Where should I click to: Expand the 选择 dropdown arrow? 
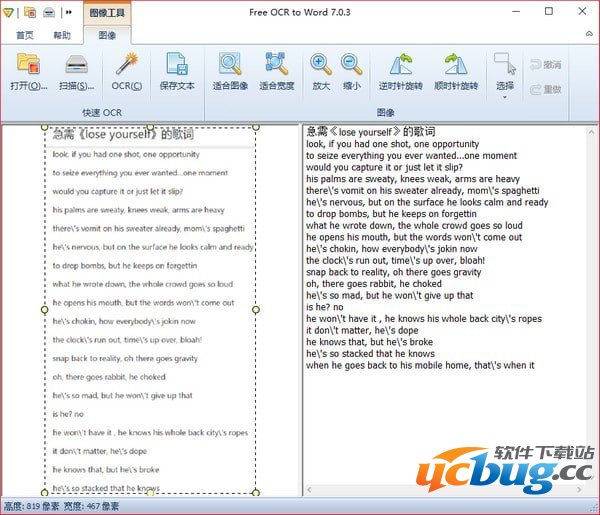coord(505,98)
